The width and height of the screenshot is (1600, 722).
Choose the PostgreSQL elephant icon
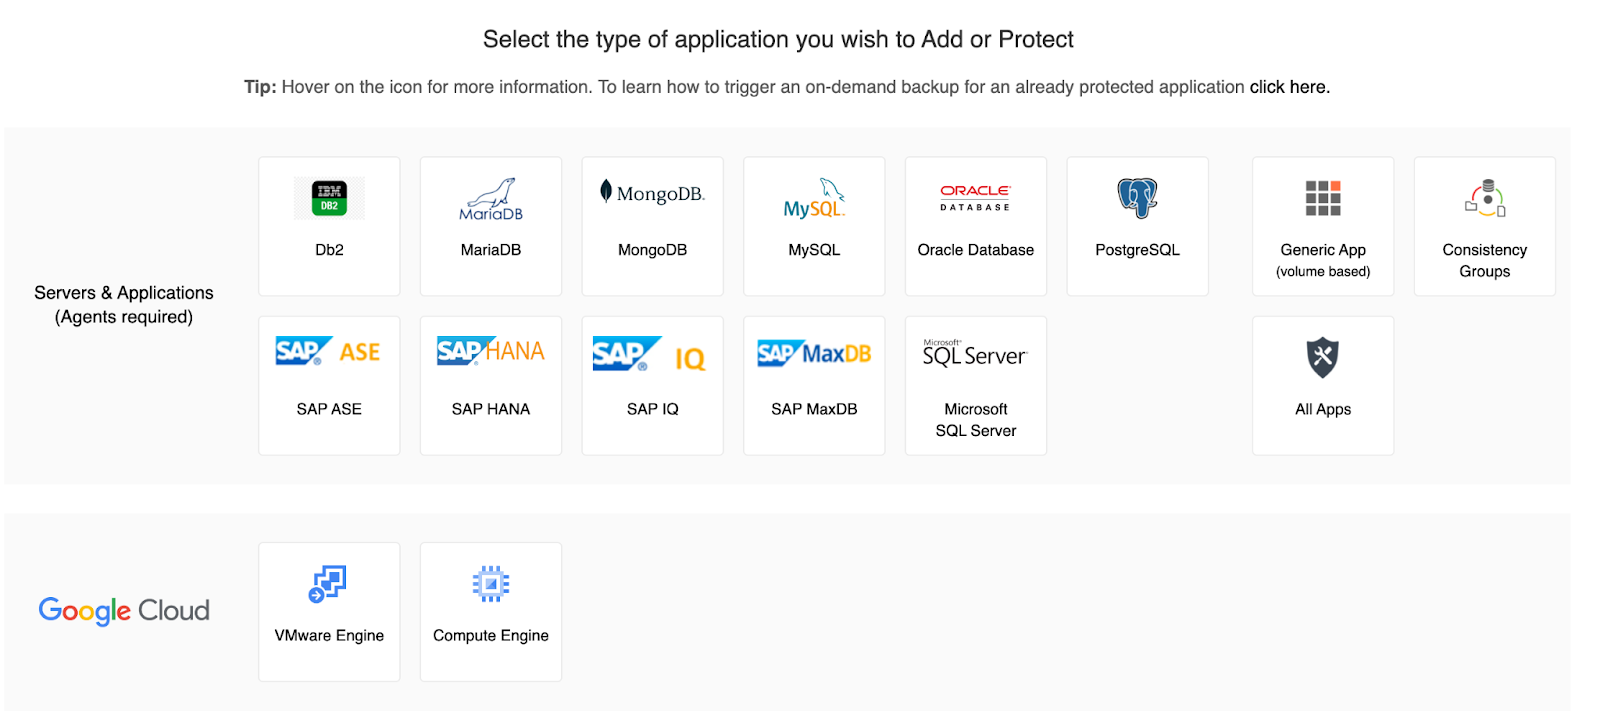pyautogui.click(x=1137, y=198)
